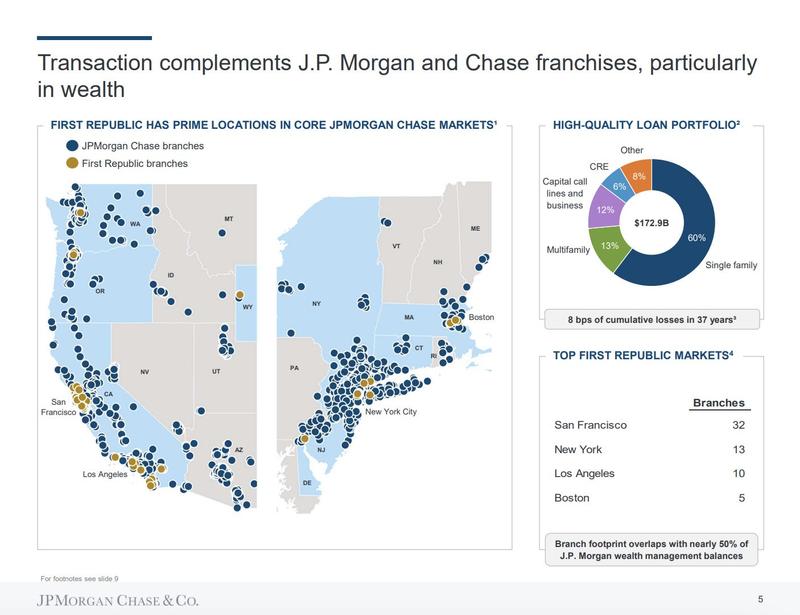The height and width of the screenshot is (615, 800).
Task: Click the WA state label on map
Action: click(135, 224)
